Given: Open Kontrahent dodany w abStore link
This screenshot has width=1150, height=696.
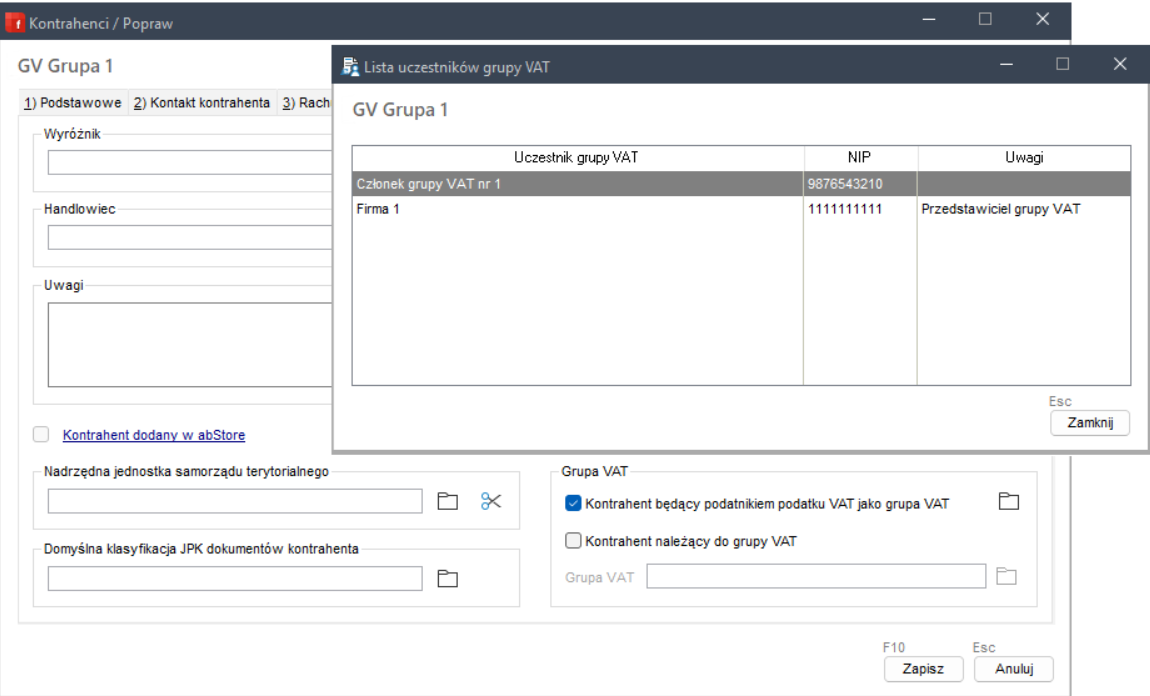Looking at the screenshot, I should (x=154, y=435).
